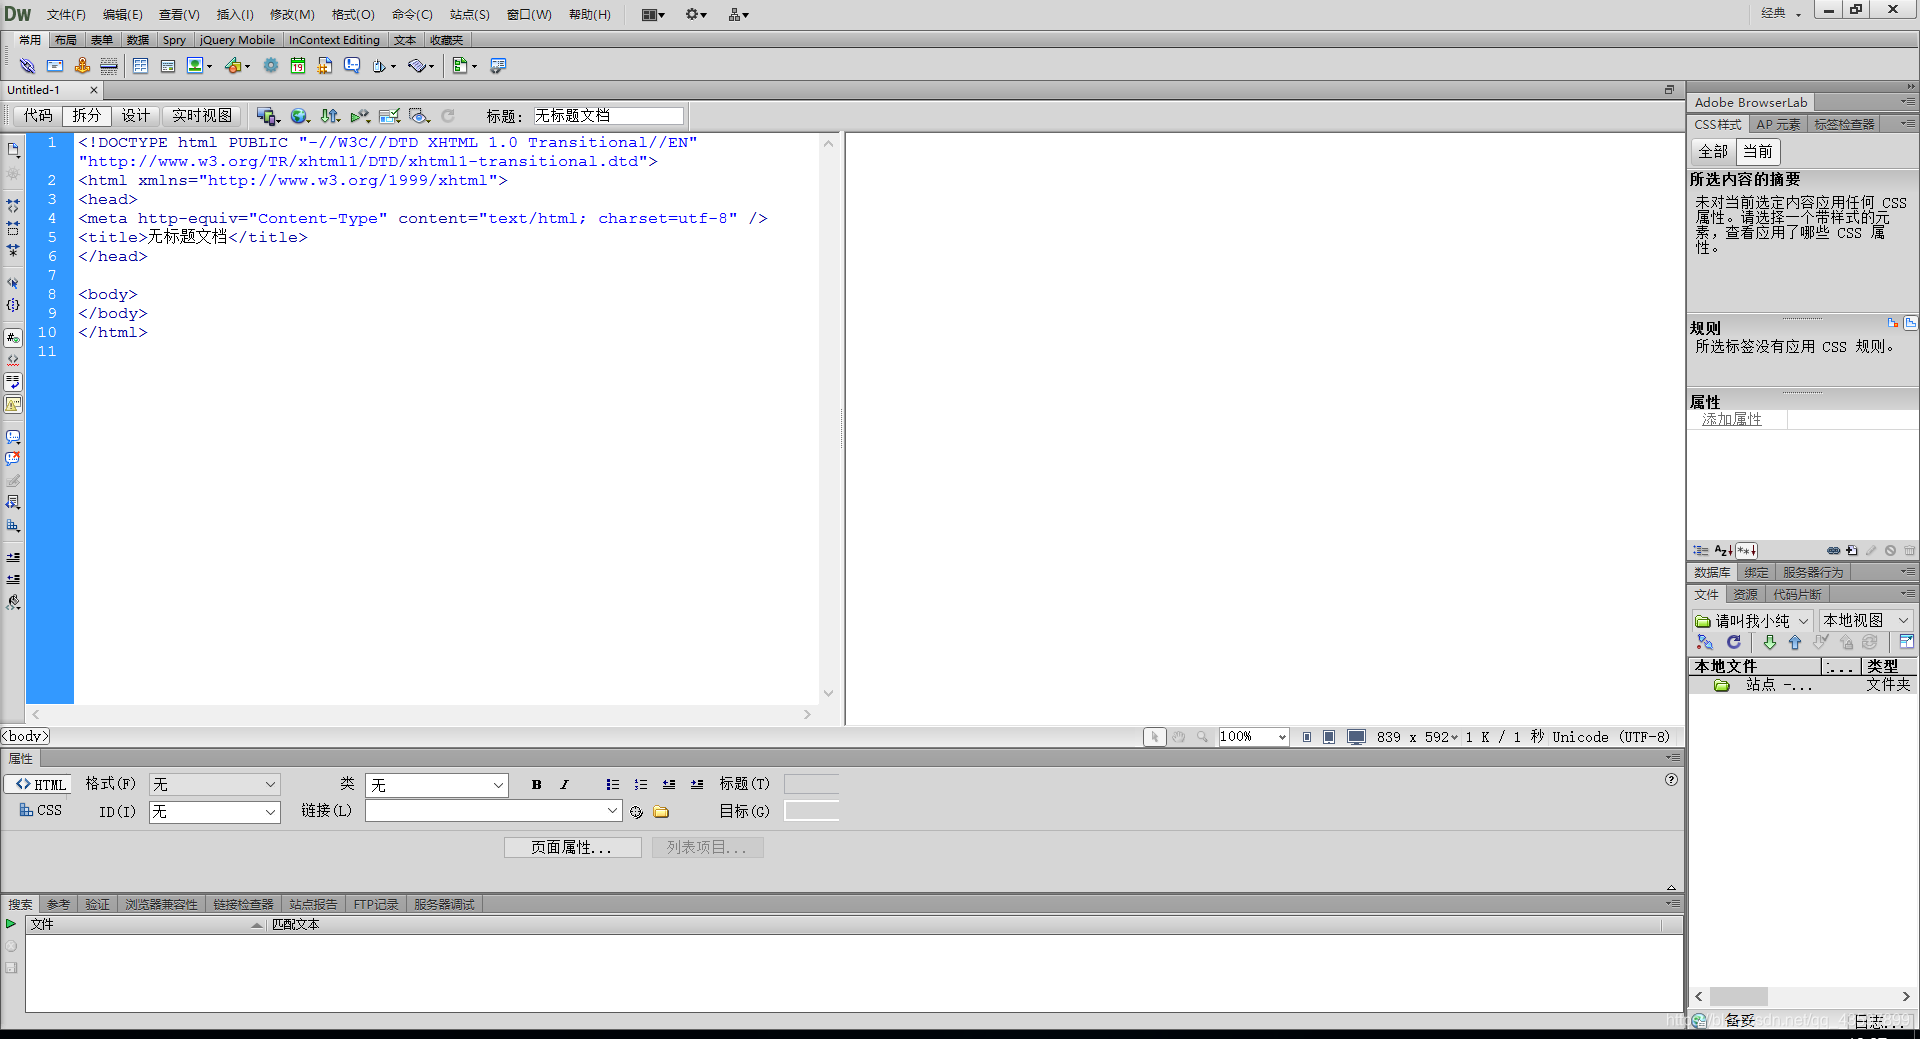Insert a server-side include icon
This screenshot has width=1920, height=1039.
click(x=325, y=66)
